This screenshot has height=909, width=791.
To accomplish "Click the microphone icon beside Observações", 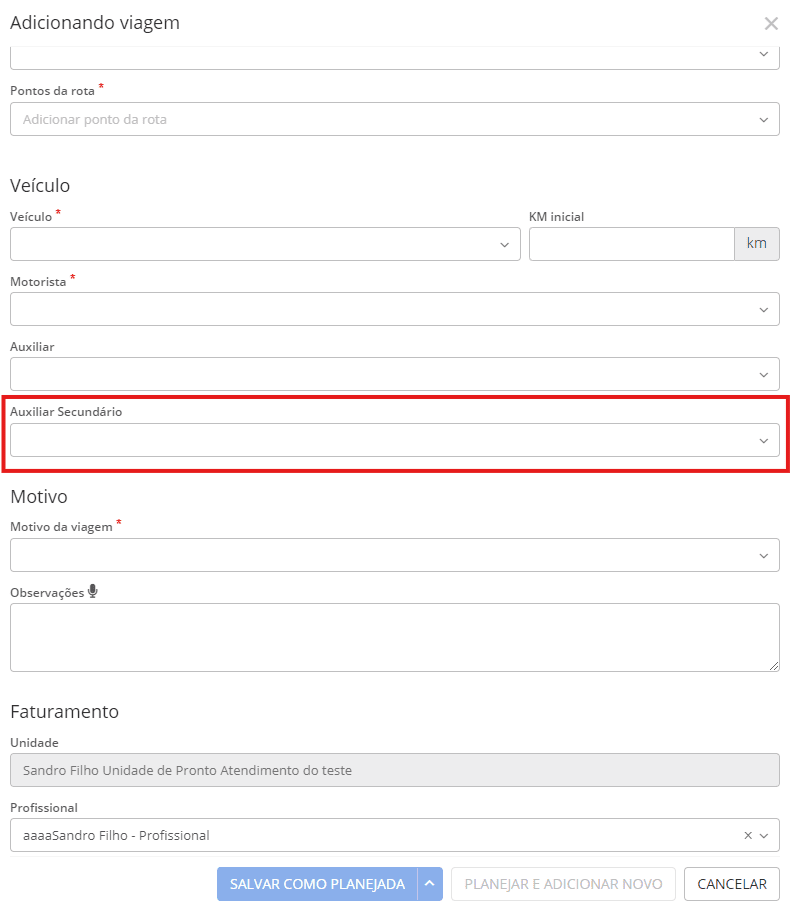I will 93,591.
